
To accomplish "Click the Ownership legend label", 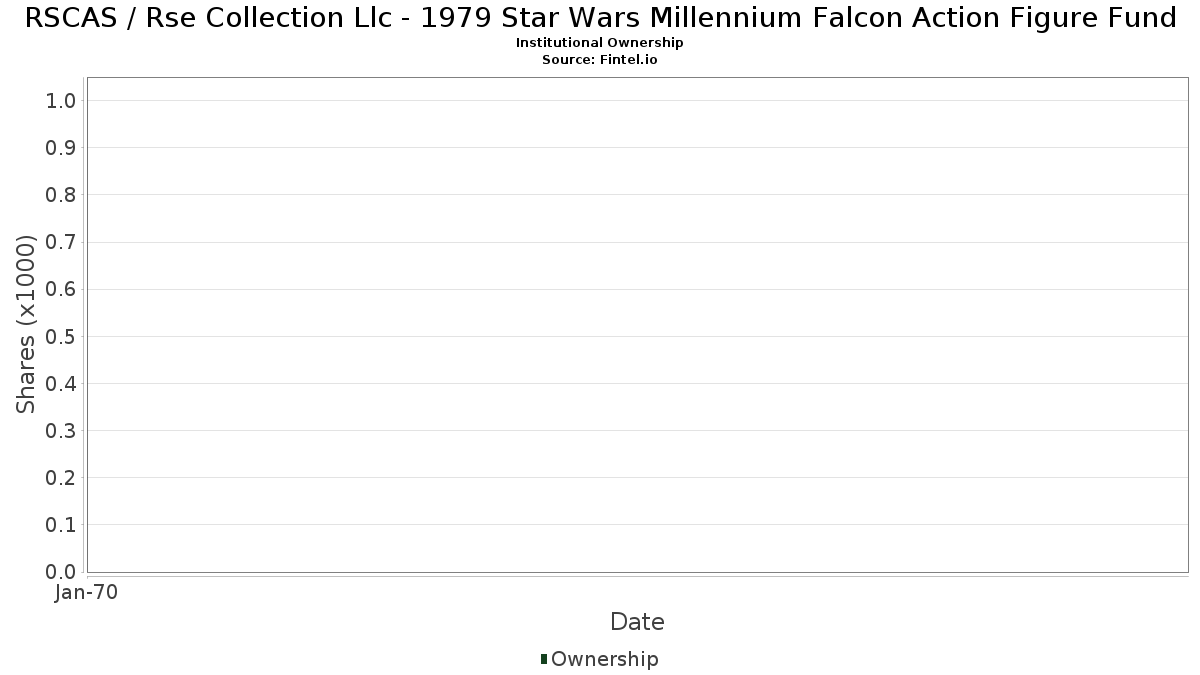I will [x=604, y=659].
